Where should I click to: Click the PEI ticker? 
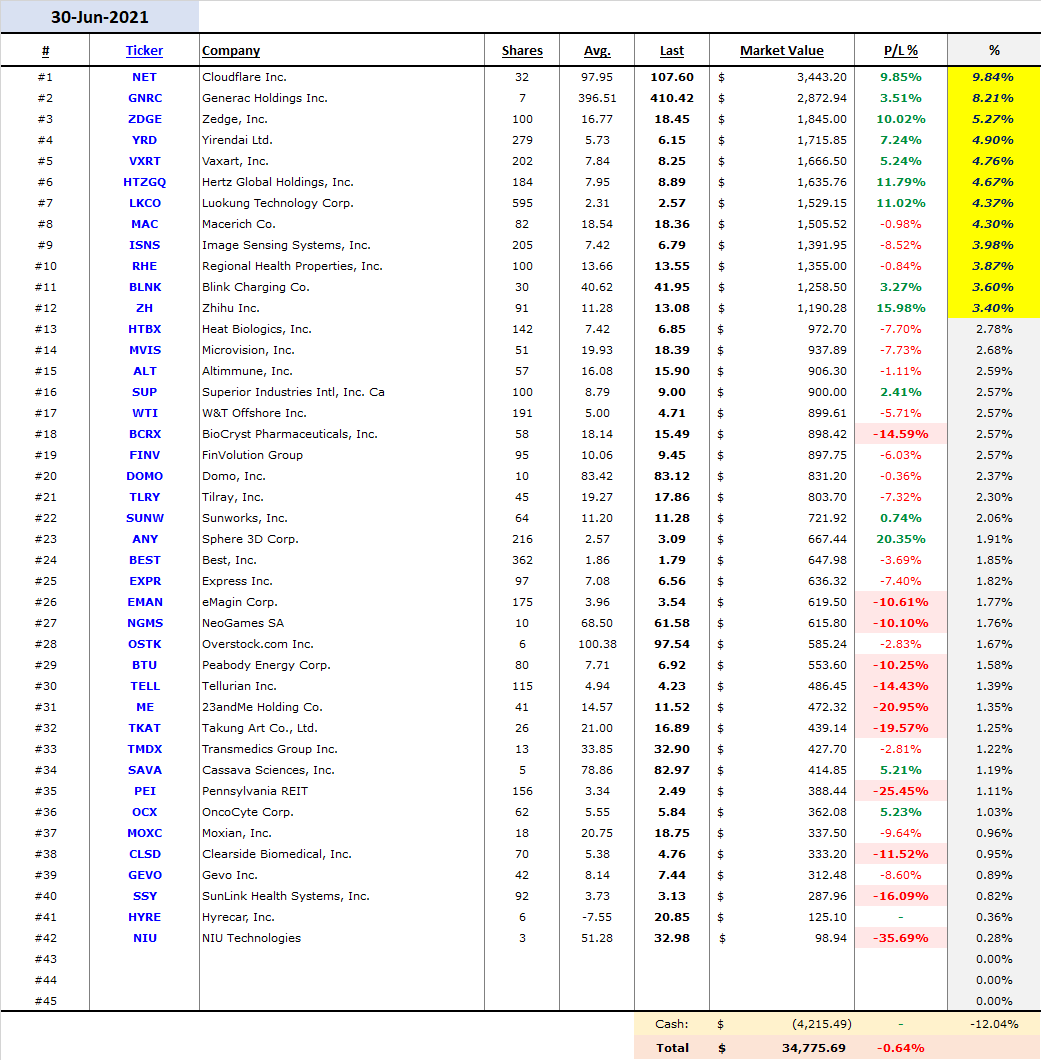[x=145, y=791]
